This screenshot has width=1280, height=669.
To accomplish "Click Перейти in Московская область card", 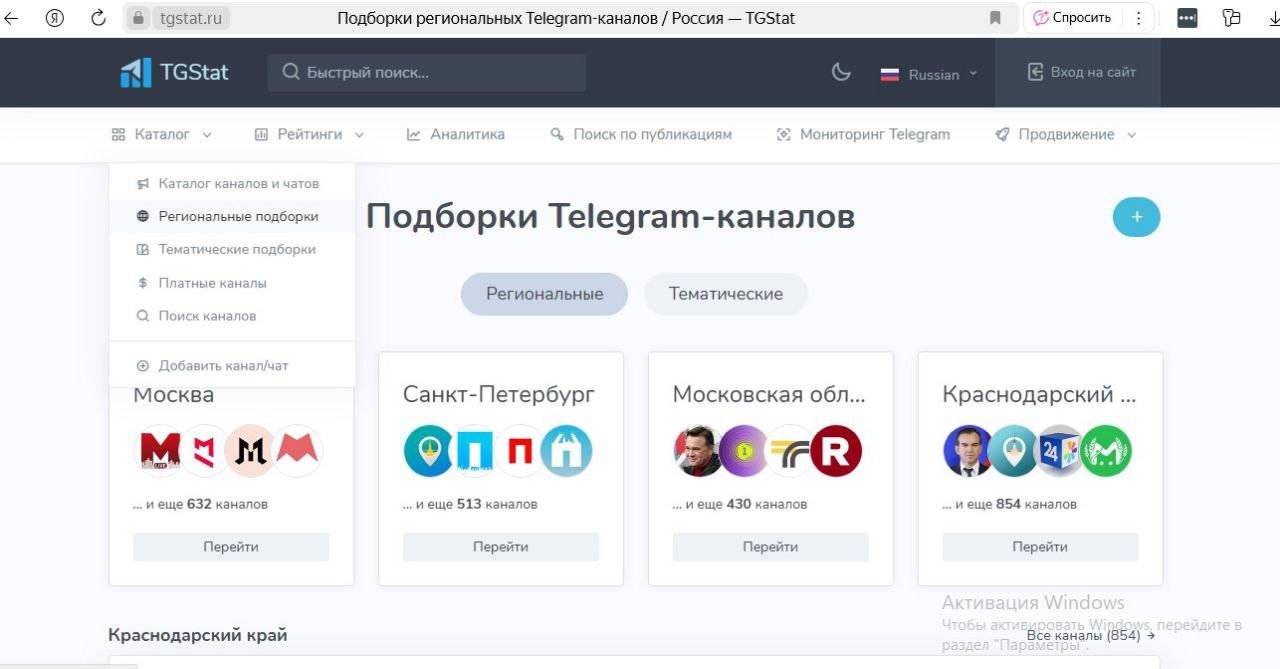I will point(771,547).
